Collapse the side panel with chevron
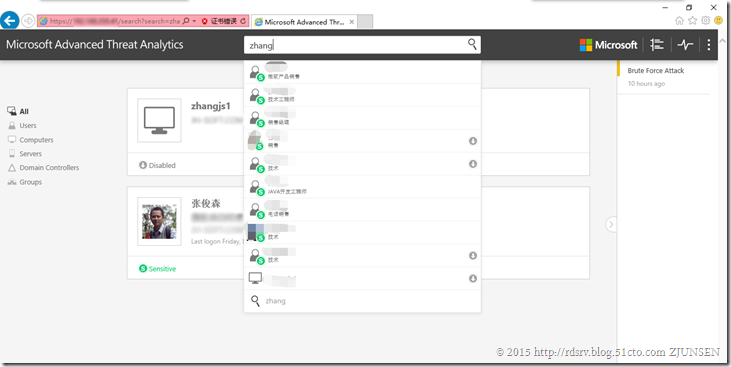This screenshot has width=731, height=367. click(611, 224)
